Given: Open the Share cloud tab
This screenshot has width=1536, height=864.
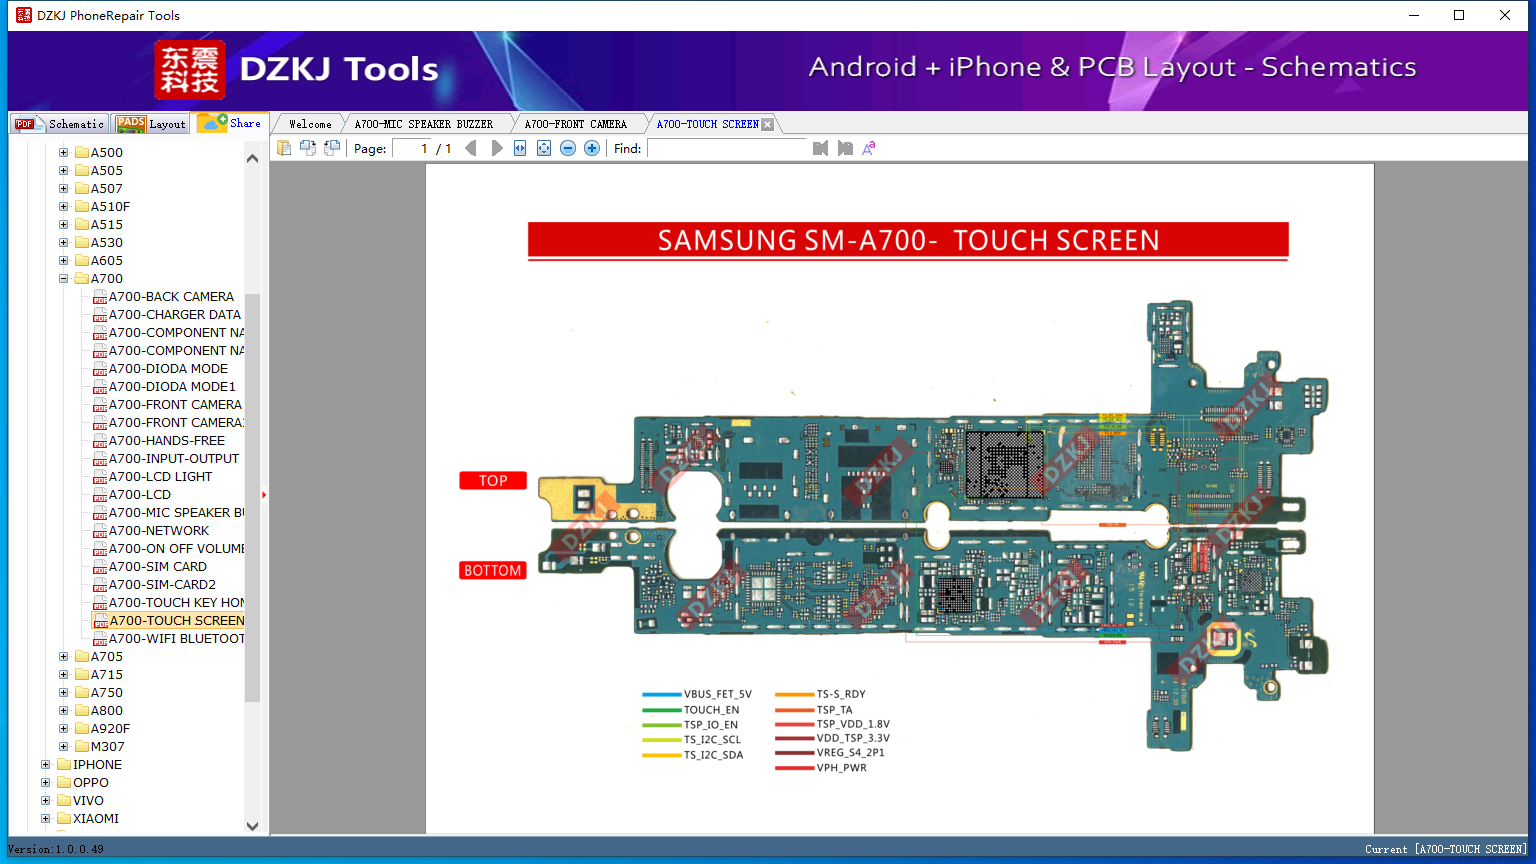Looking at the screenshot, I should coord(230,123).
